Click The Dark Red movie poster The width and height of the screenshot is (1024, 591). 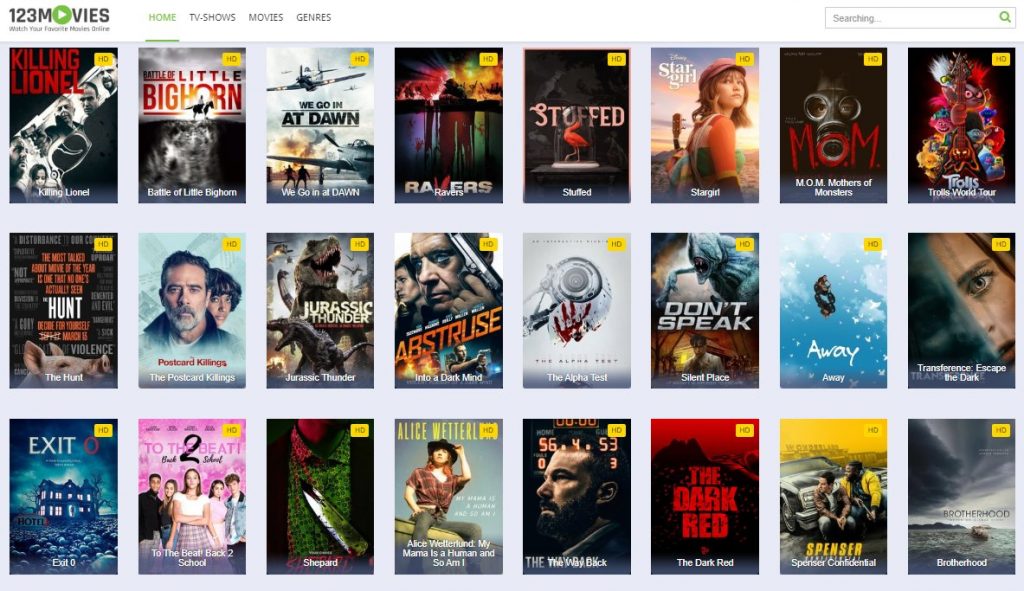tap(705, 496)
